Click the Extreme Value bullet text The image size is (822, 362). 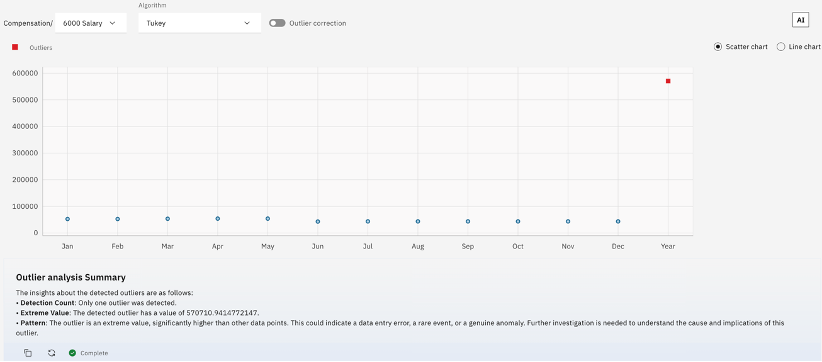pyautogui.click(x=138, y=313)
